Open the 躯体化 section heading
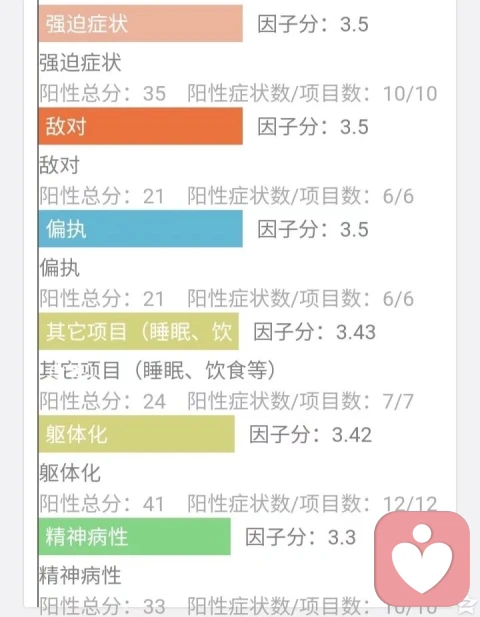 pyautogui.click(x=70, y=473)
